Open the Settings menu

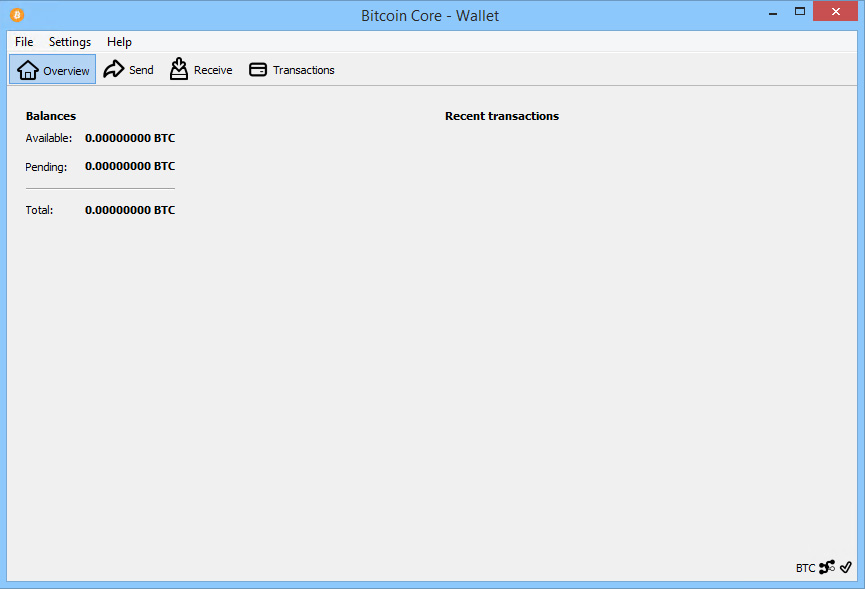pyautogui.click(x=69, y=42)
